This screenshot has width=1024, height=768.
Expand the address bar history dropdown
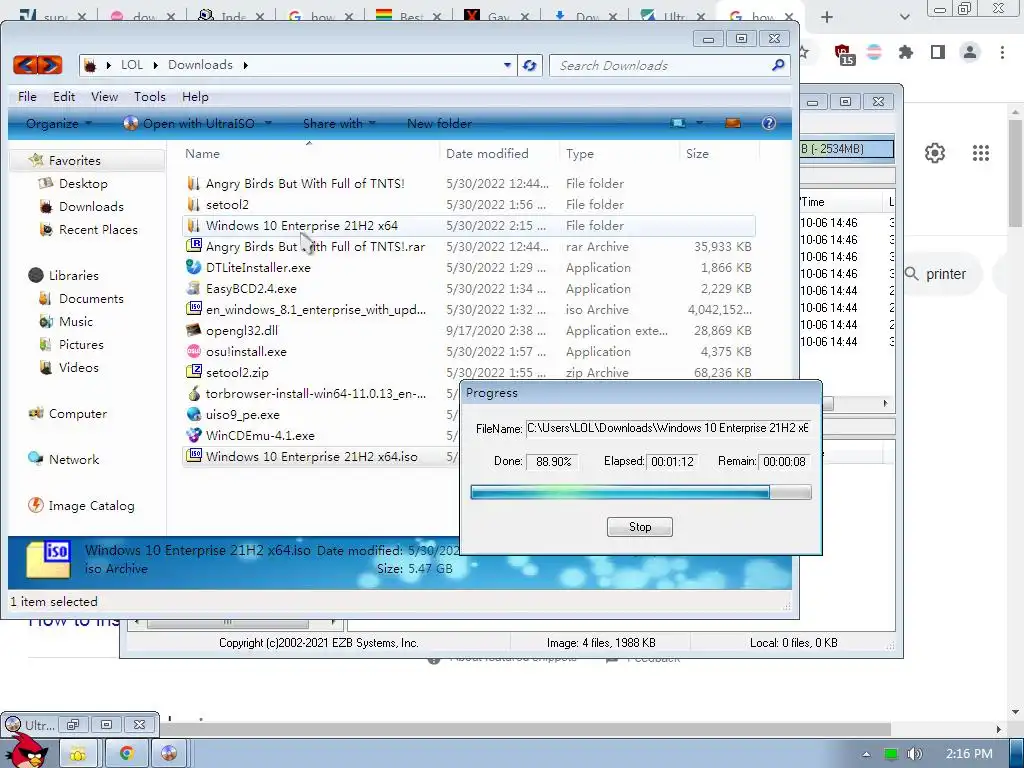(507, 65)
